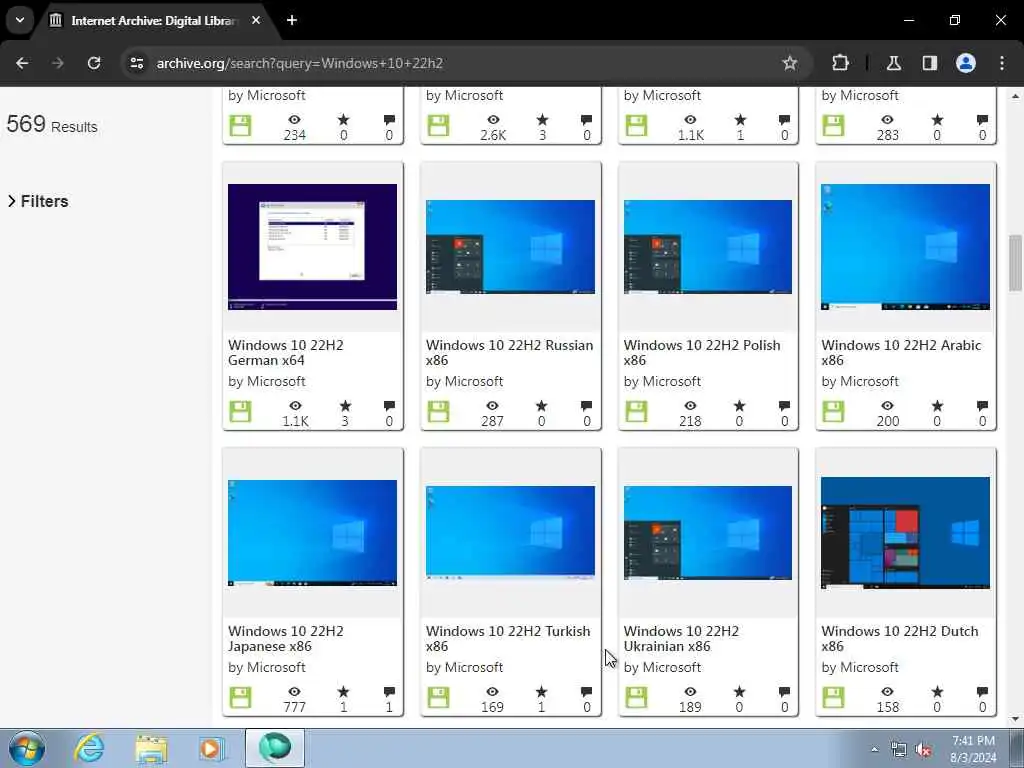This screenshot has height=768, width=1024.
Task: Click title link Windows 10 22H2 Russian x86
Action: point(509,353)
